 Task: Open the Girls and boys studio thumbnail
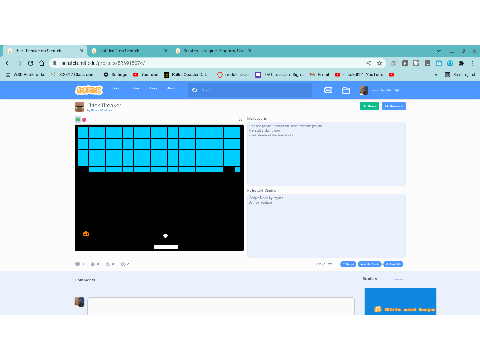(400, 301)
